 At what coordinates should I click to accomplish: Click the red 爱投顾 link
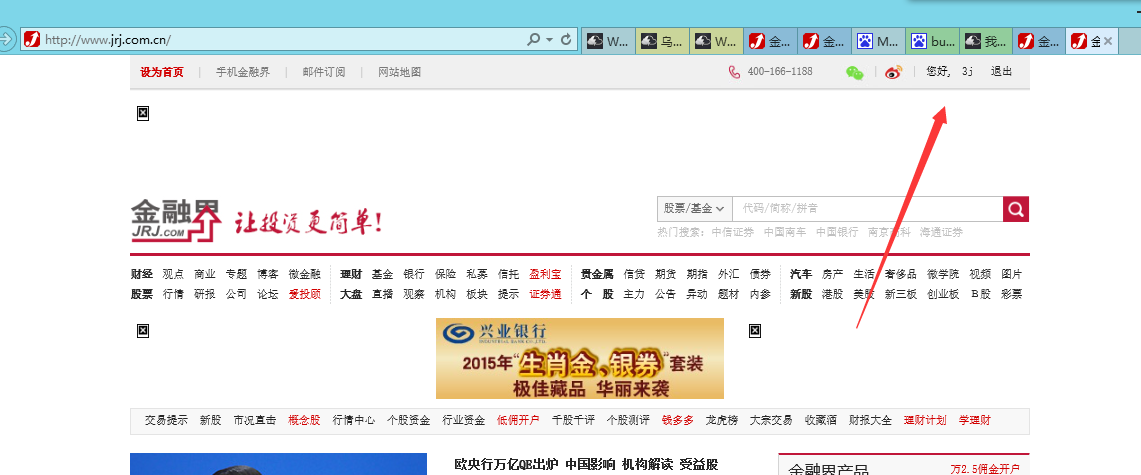[304, 295]
